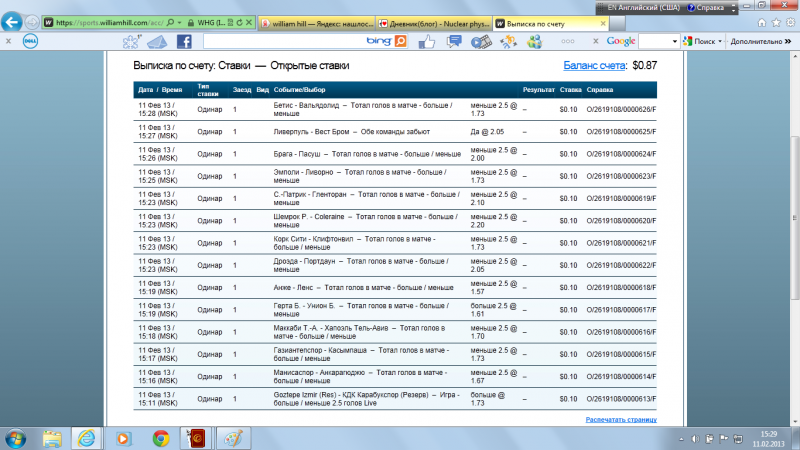The height and width of the screenshot is (450, 800).
Task: Open the browser Home icon
Action: [x=762, y=22]
